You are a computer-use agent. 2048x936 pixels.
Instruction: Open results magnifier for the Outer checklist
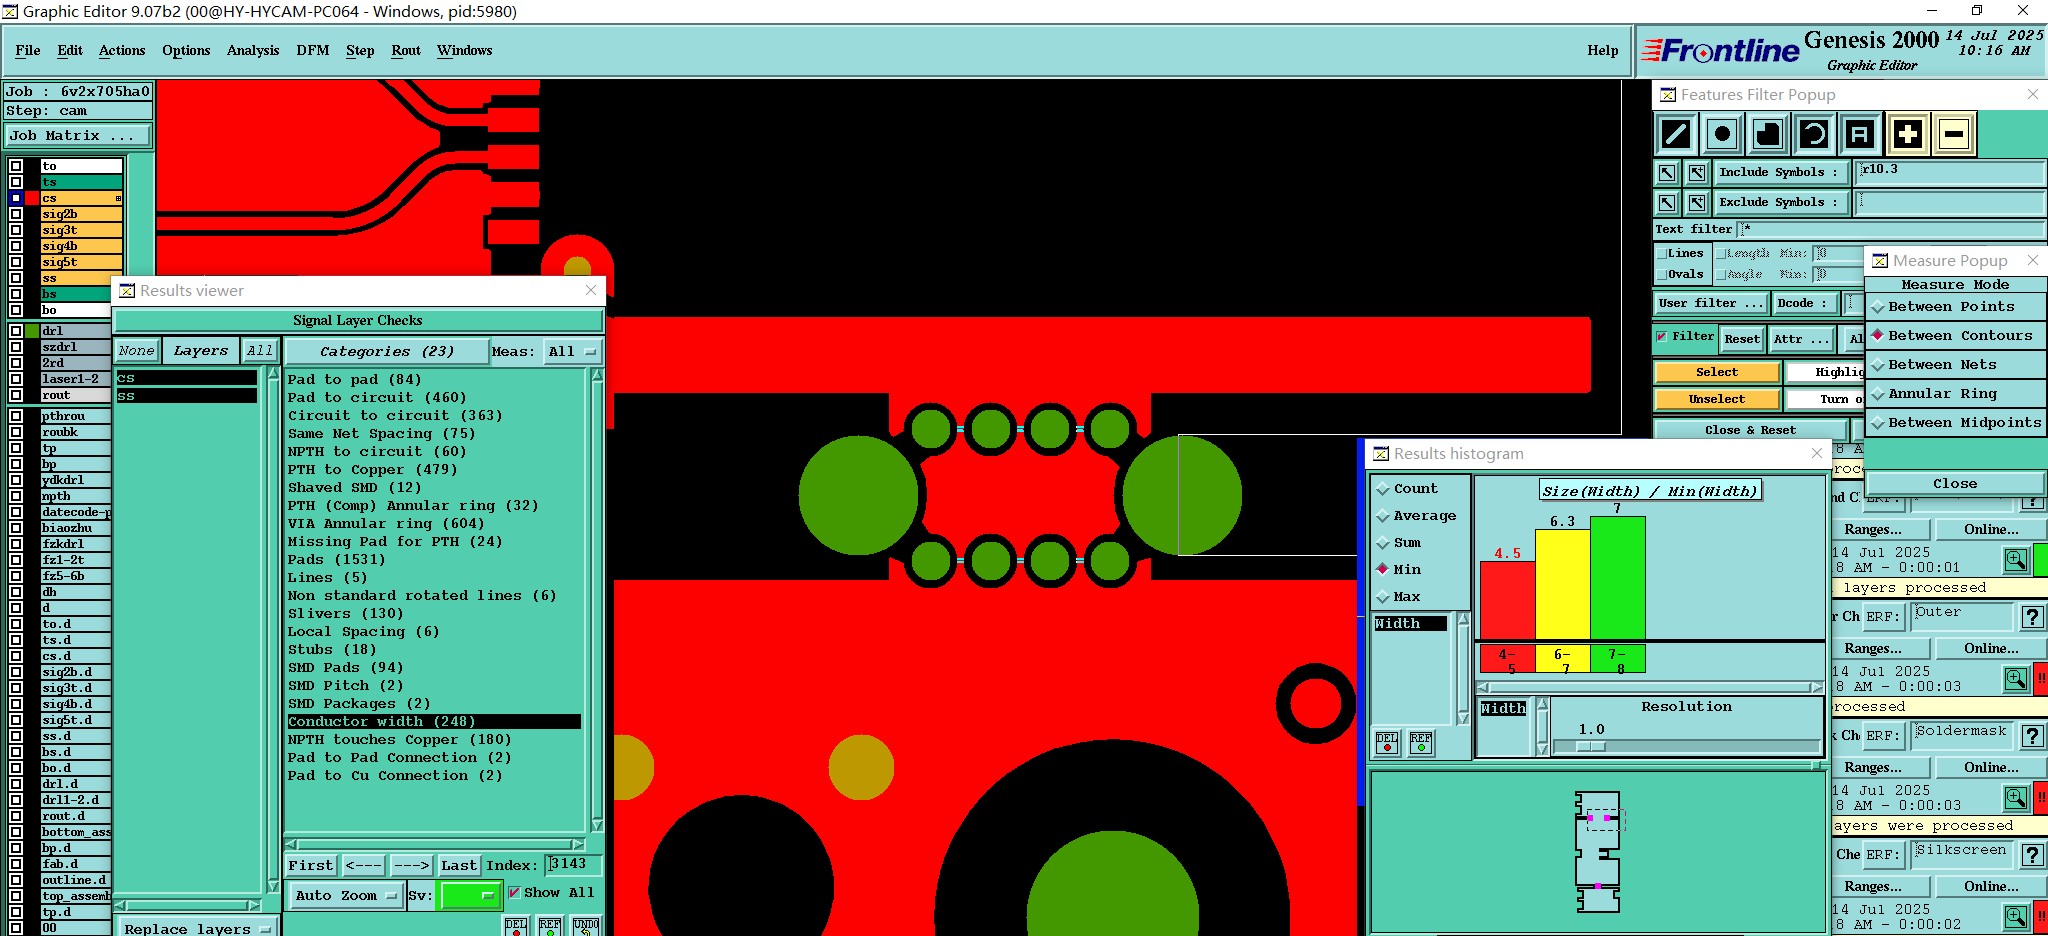coord(2016,679)
